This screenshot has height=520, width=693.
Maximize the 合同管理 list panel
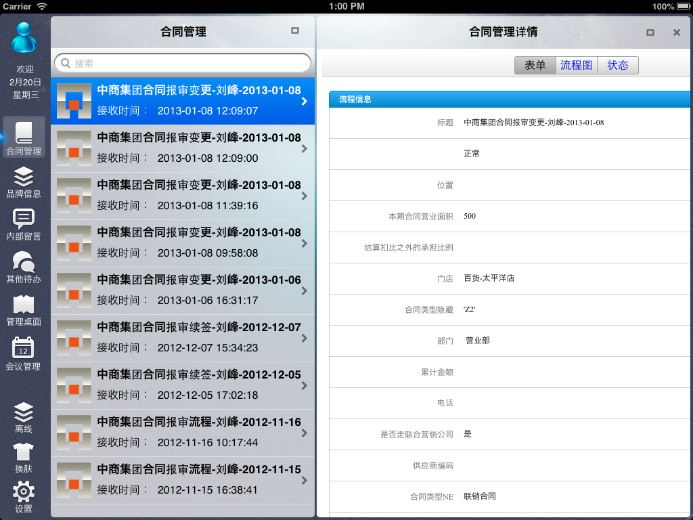(x=294, y=31)
